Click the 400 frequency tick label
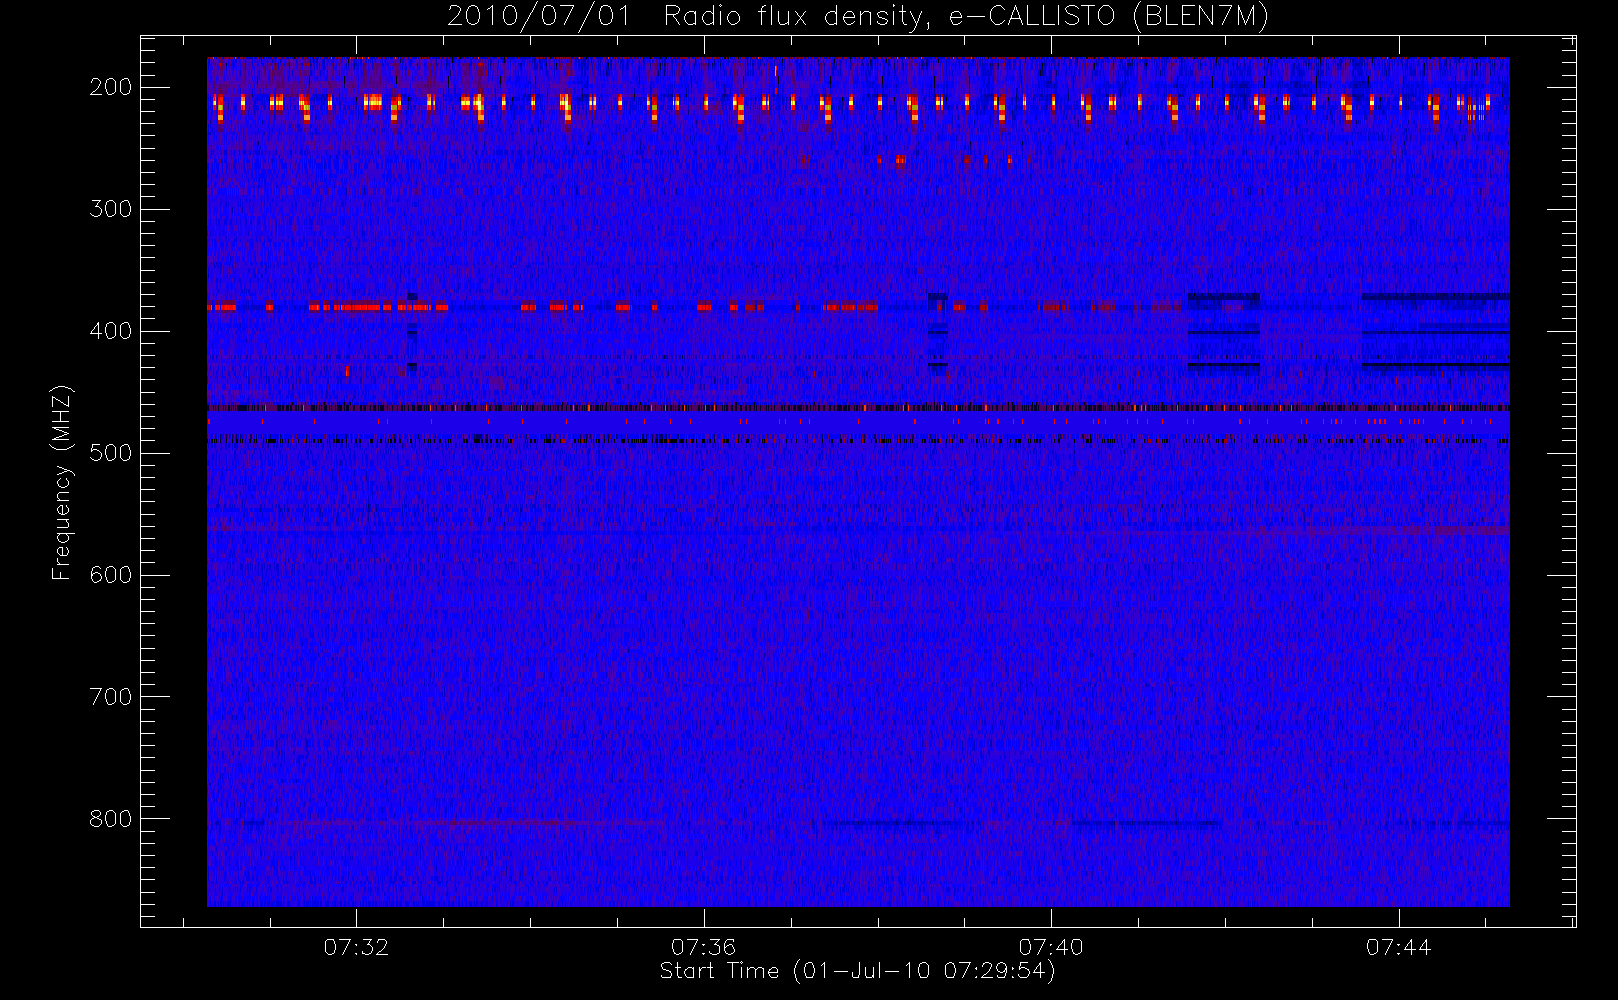Image resolution: width=1618 pixels, height=1000 pixels. [111, 331]
